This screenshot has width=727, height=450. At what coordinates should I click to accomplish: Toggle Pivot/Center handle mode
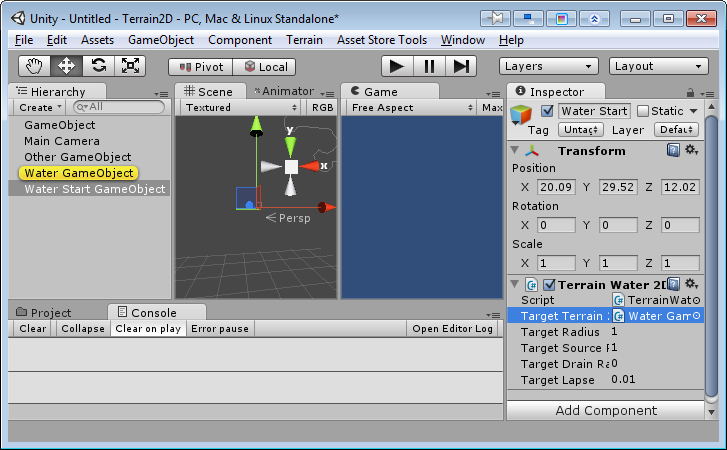201,67
